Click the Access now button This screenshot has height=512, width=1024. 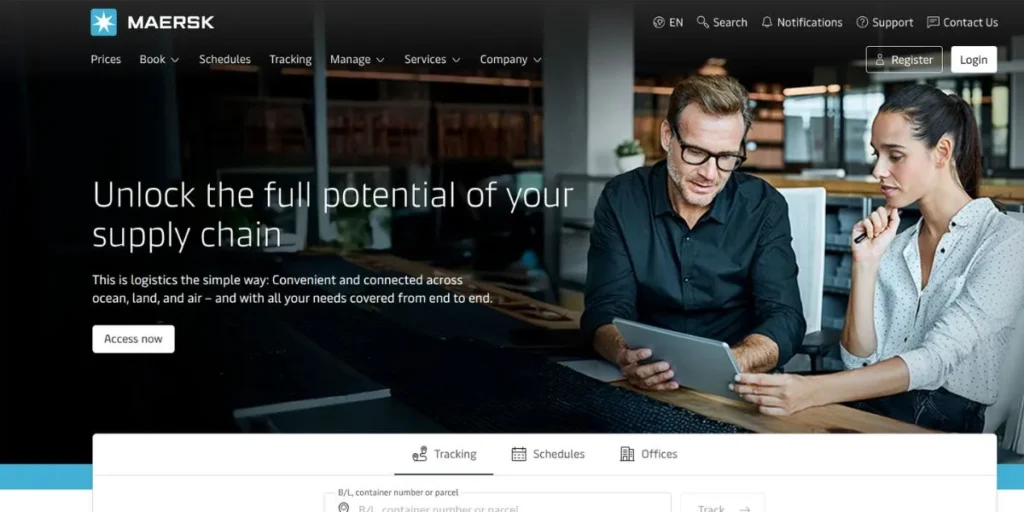click(x=133, y=339)
